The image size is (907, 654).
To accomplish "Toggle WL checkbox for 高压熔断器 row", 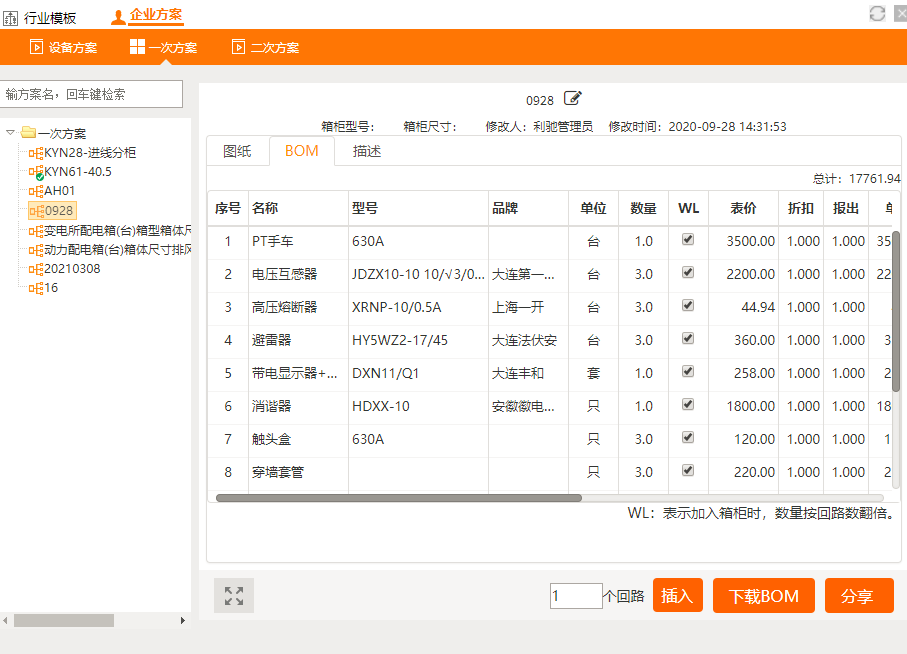I will [x=688, y=305].
